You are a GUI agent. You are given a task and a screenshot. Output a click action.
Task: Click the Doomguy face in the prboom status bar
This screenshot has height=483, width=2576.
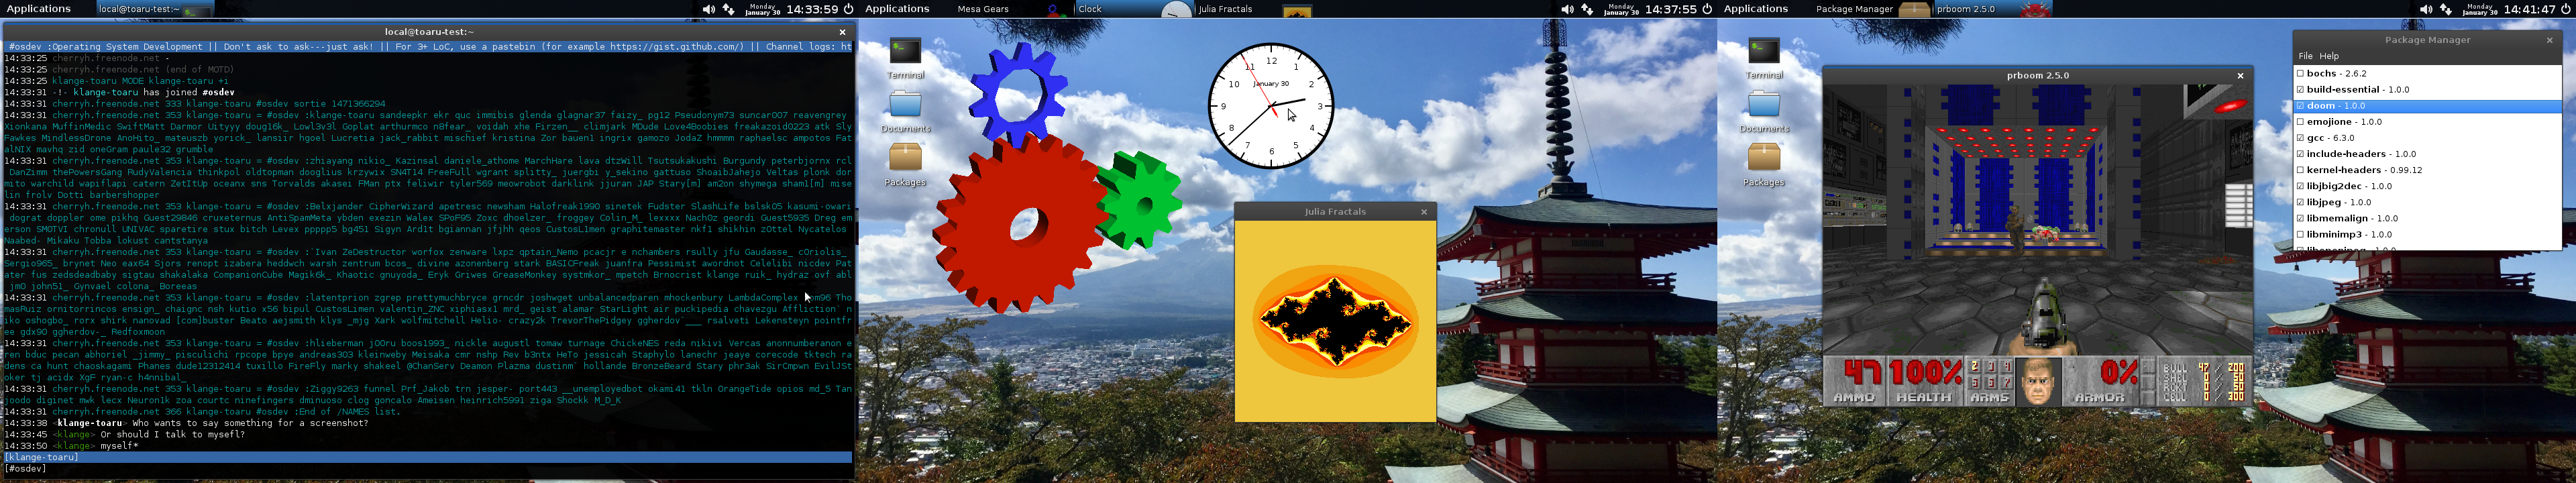(2037, 381)
